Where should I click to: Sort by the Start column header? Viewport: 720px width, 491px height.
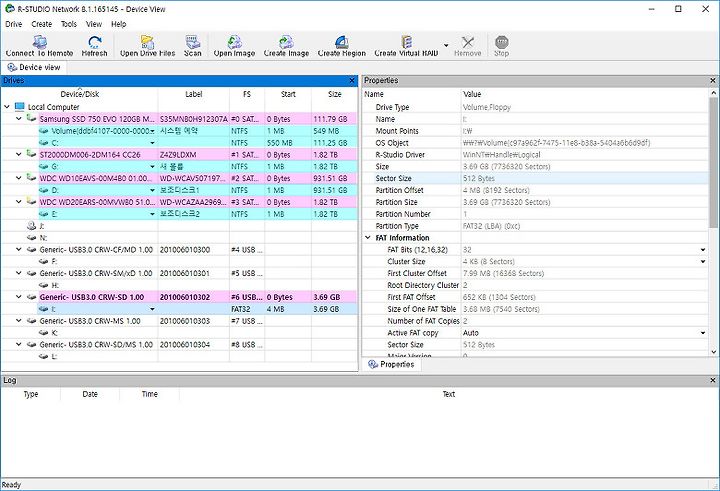point(288,94)
